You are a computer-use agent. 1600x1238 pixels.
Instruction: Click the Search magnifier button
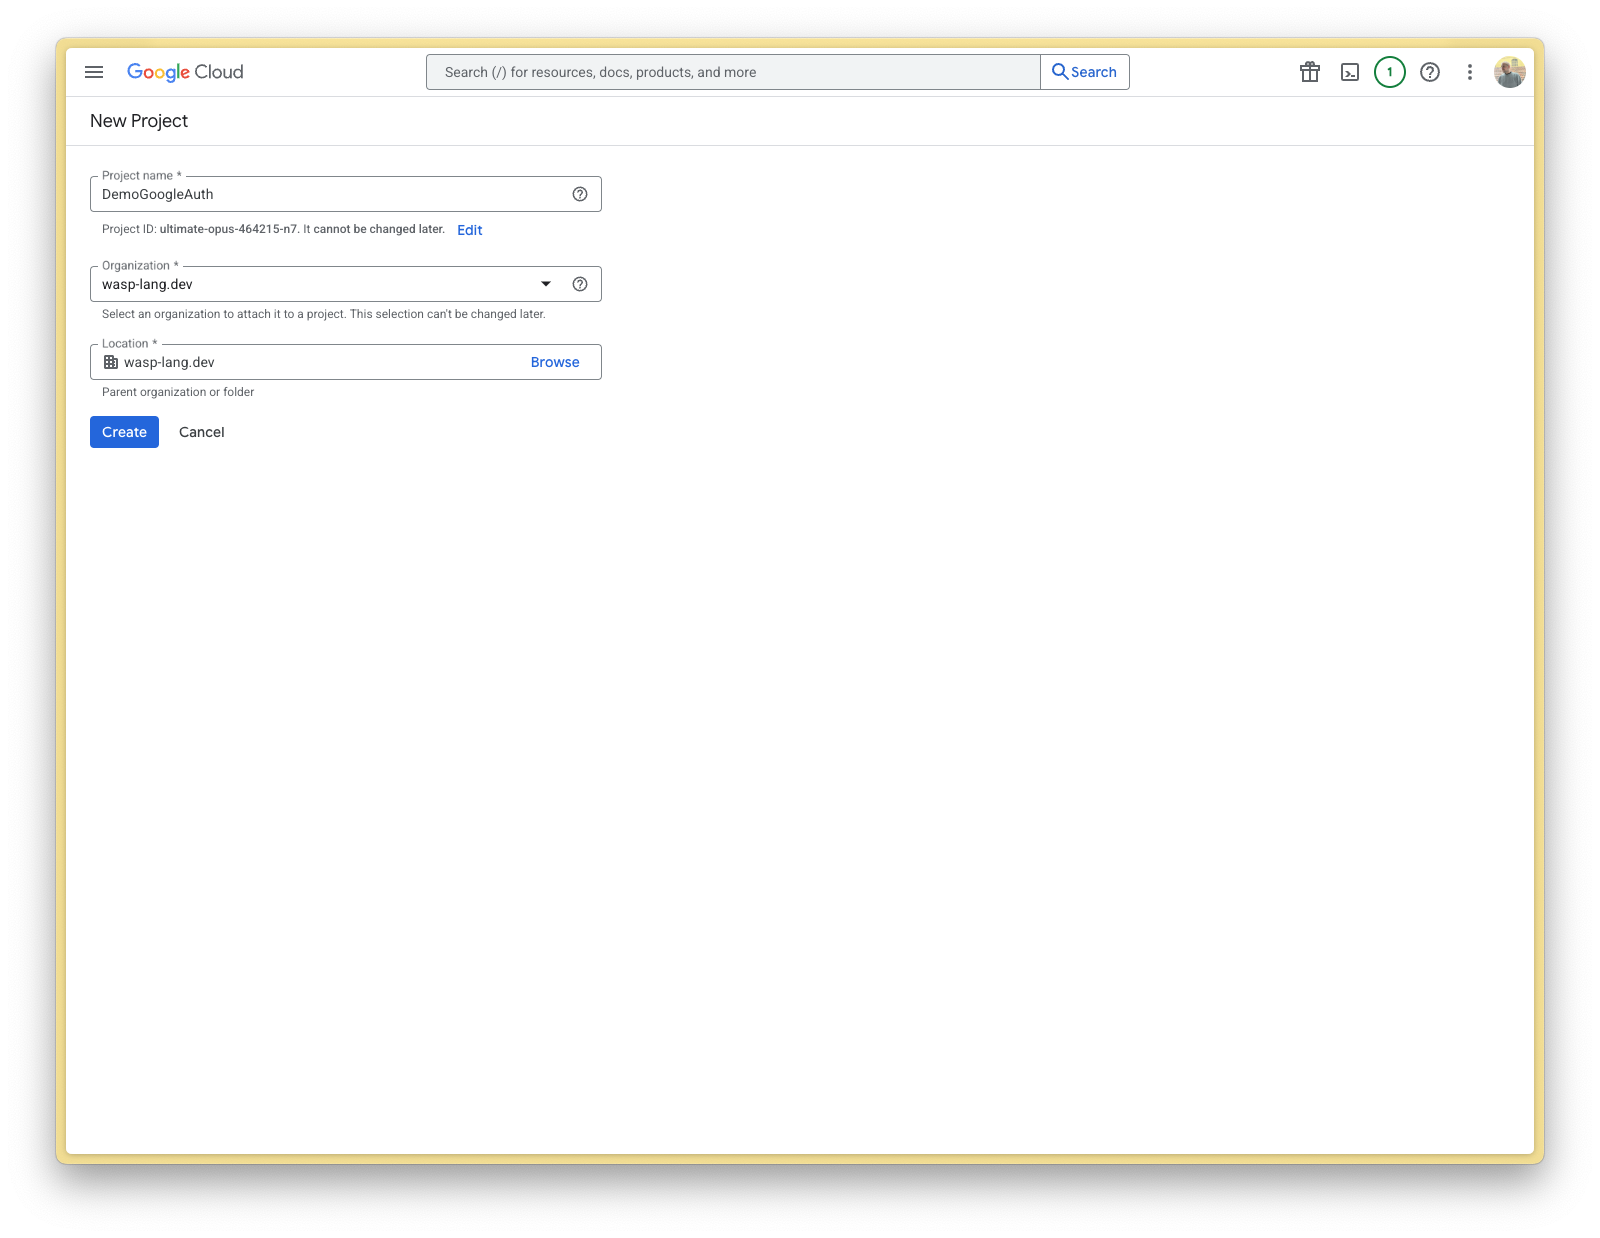1085,71
